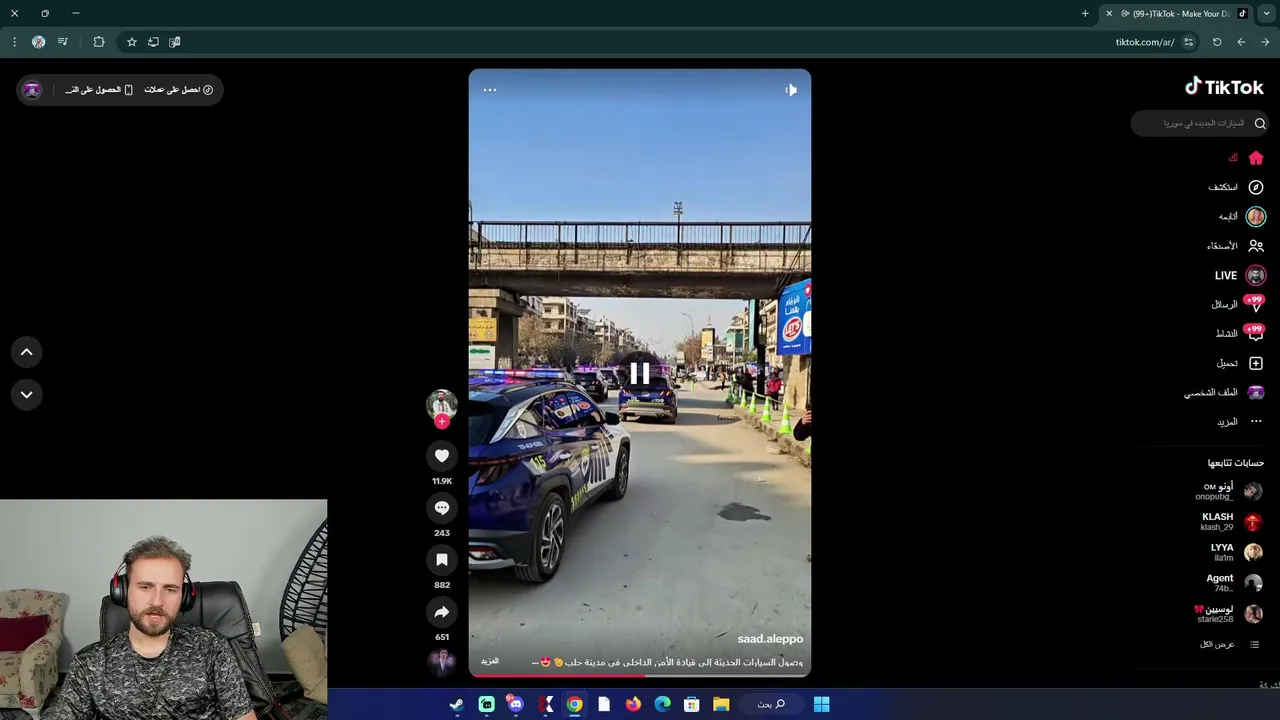Open followed account LYYA
Viewport: 1280px width, 720px height.
[1236, 552]
